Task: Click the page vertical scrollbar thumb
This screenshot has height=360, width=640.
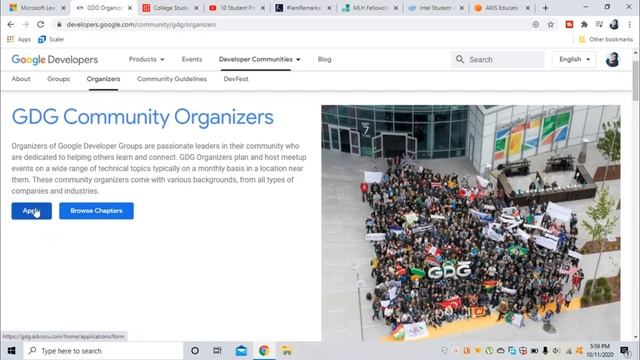Action: 636,80
